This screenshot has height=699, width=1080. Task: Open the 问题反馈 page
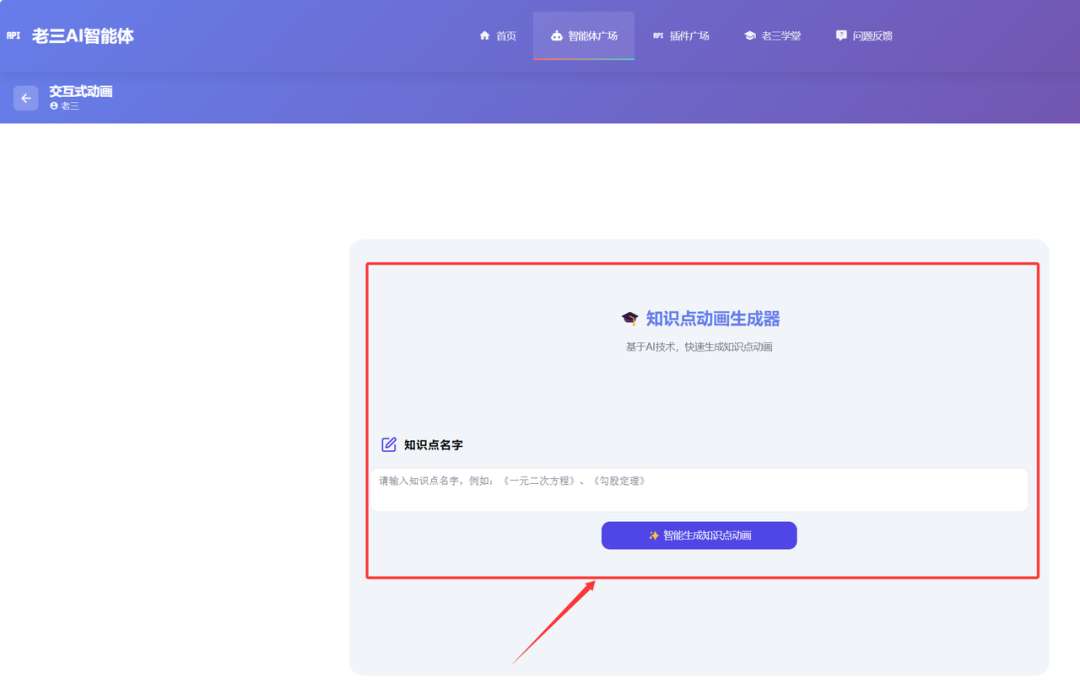865,36
